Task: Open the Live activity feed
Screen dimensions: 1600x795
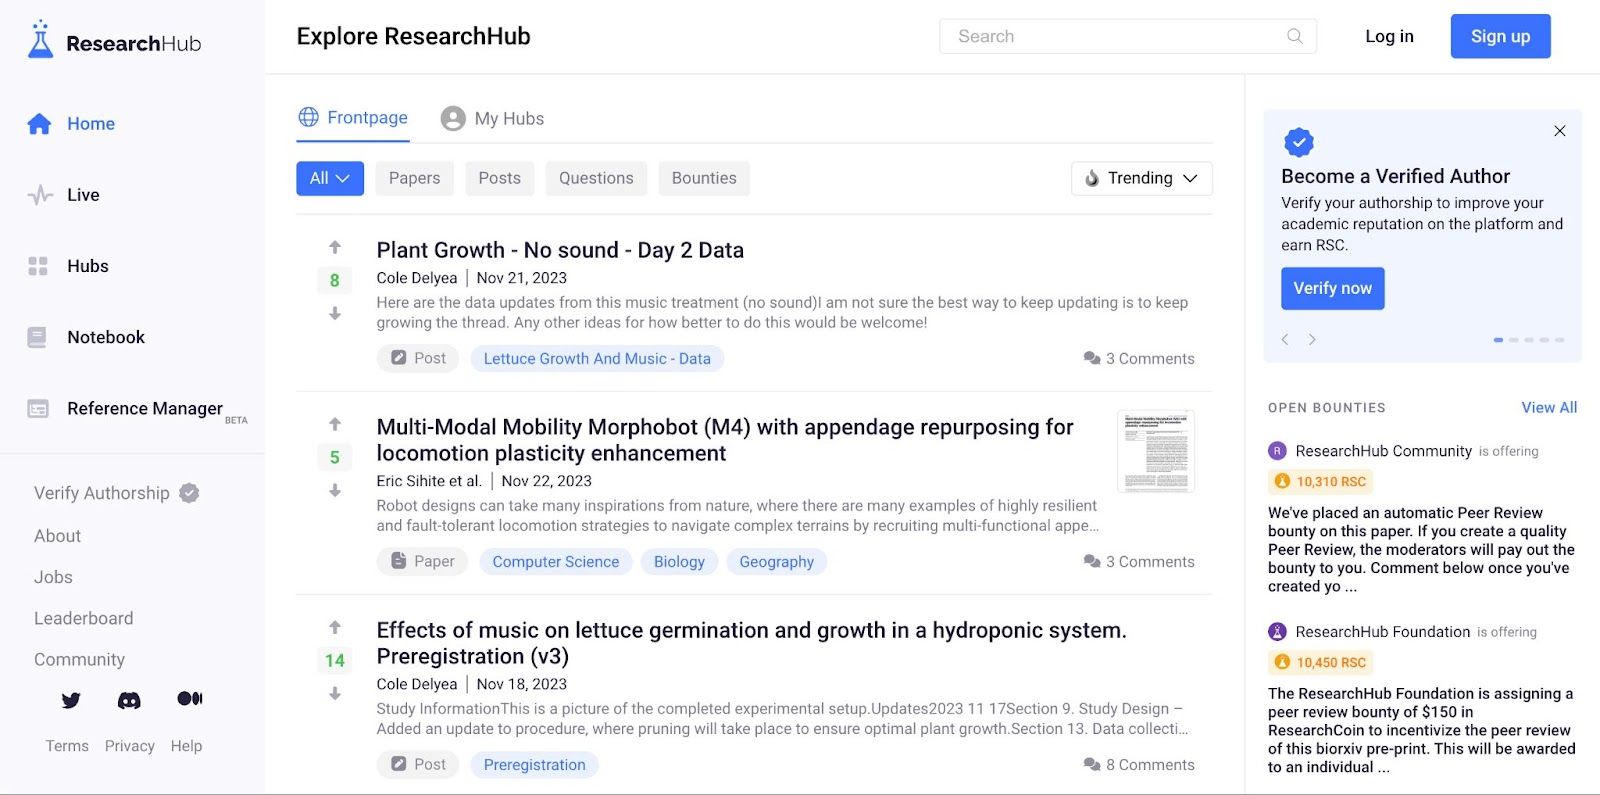Action: point(63,195)
